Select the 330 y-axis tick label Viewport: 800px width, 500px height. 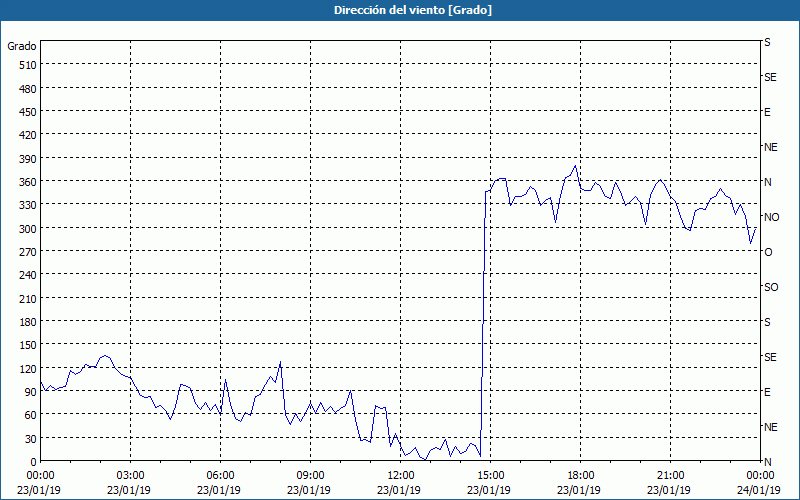click(28, 205)
